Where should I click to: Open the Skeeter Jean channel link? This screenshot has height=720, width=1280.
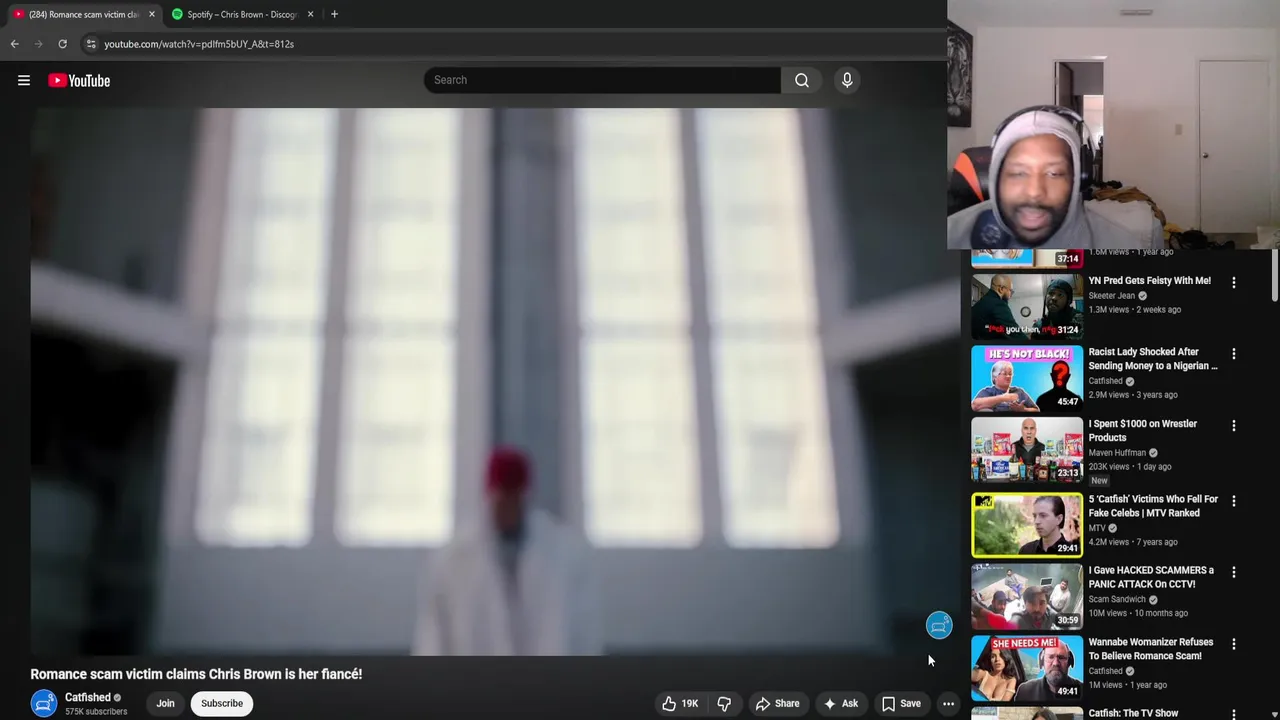1111,296
